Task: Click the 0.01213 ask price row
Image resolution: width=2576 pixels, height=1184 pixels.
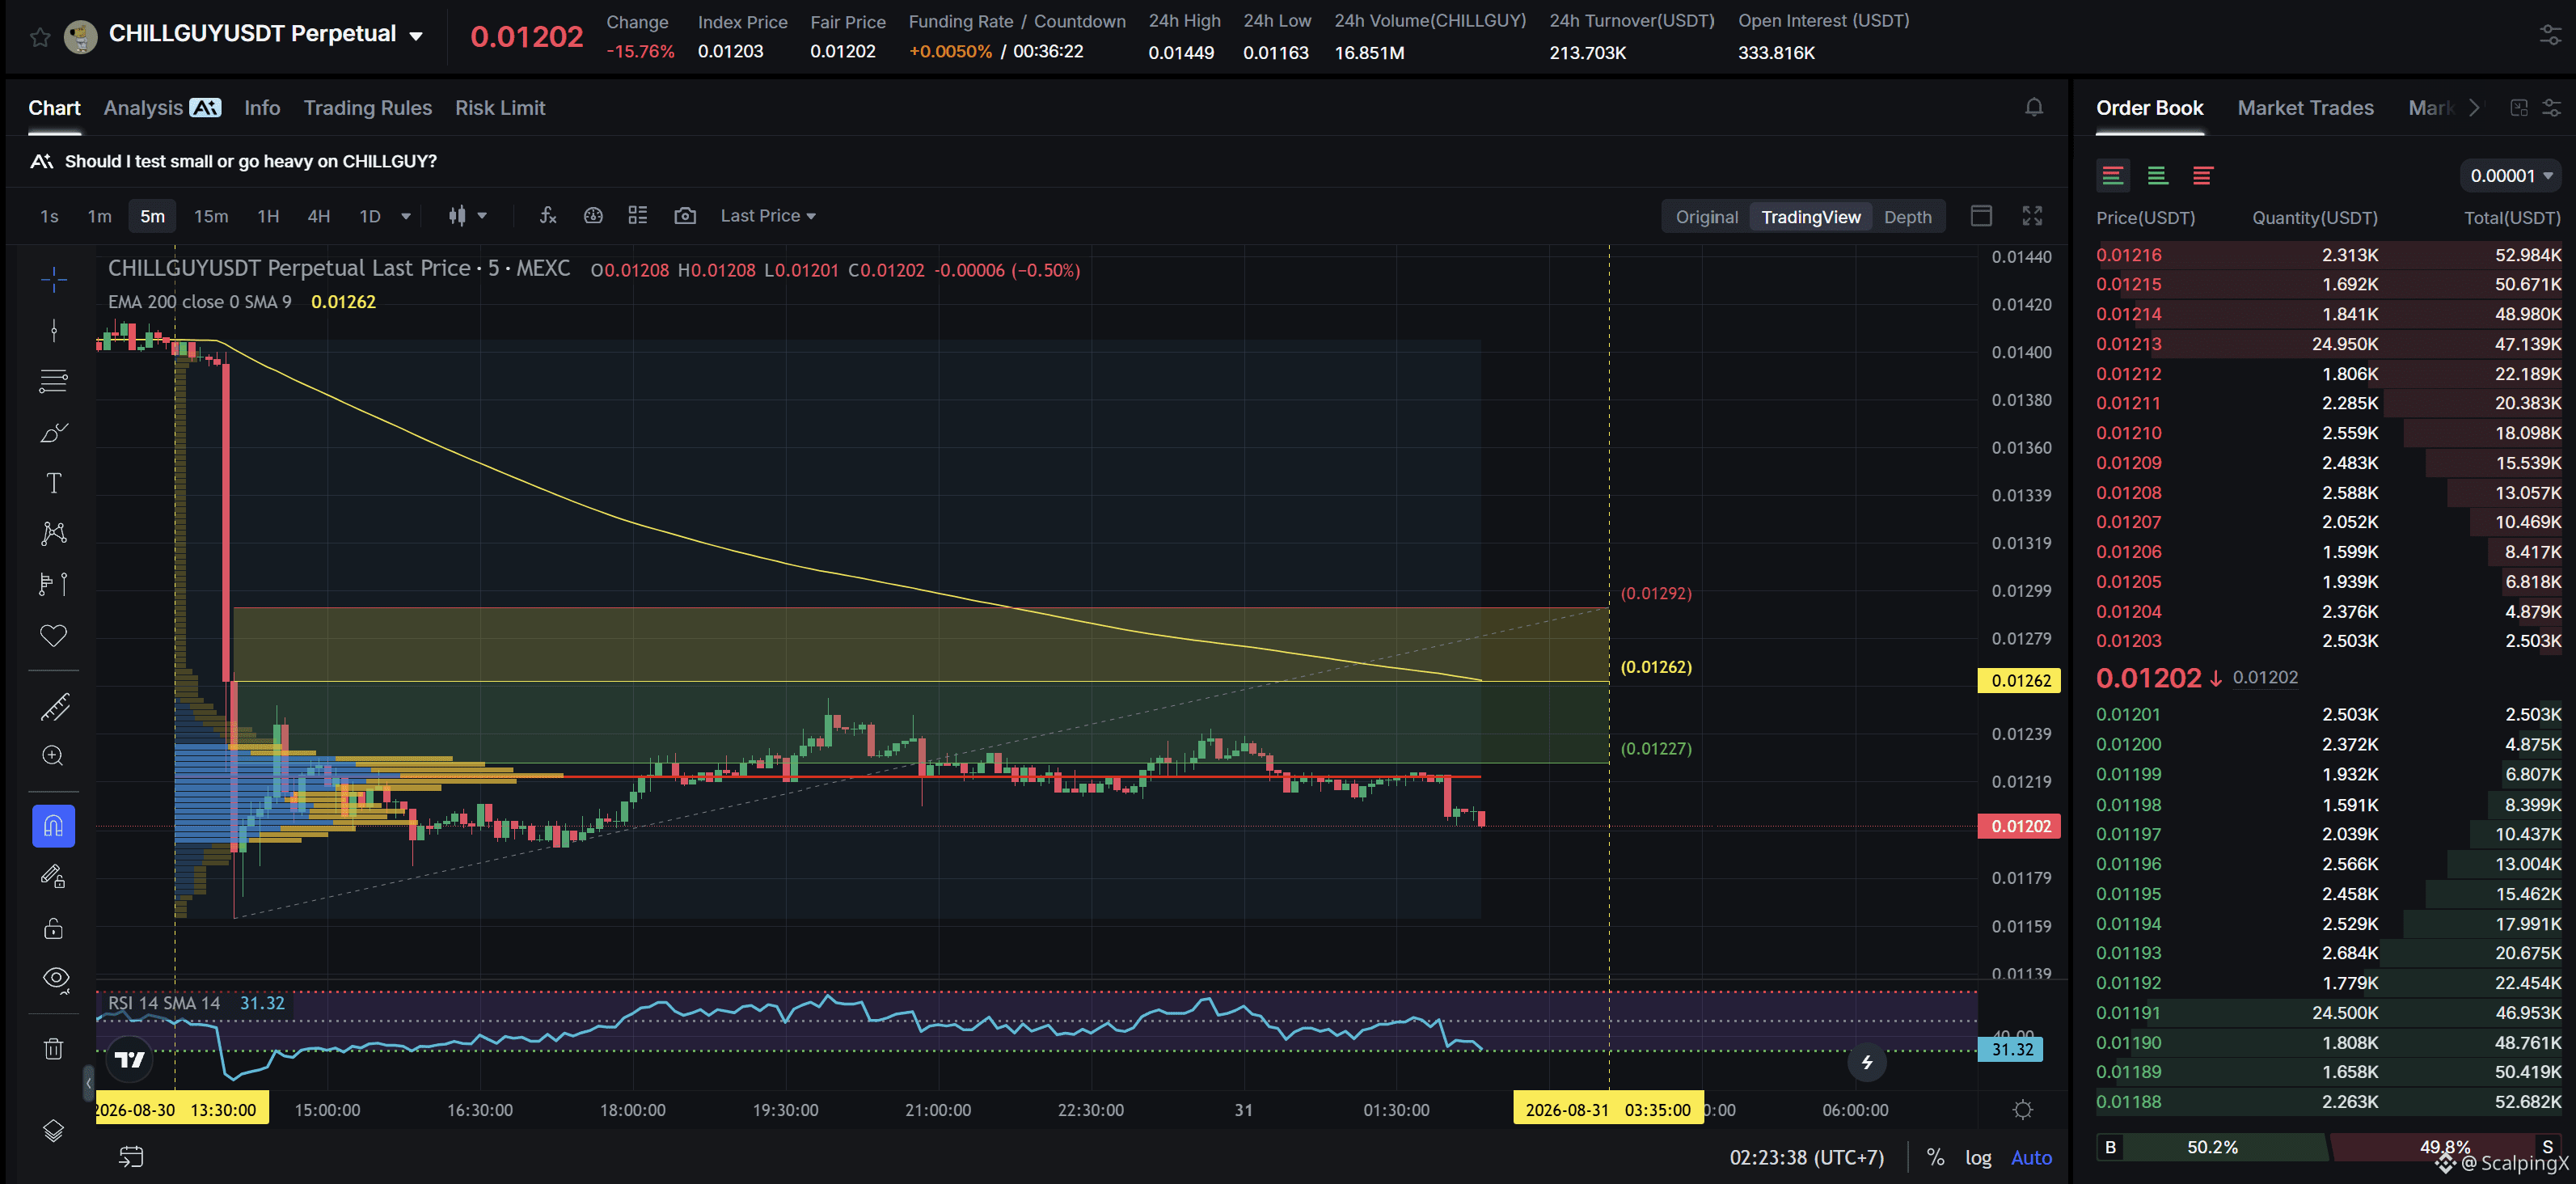Action: coord(2328,343)
